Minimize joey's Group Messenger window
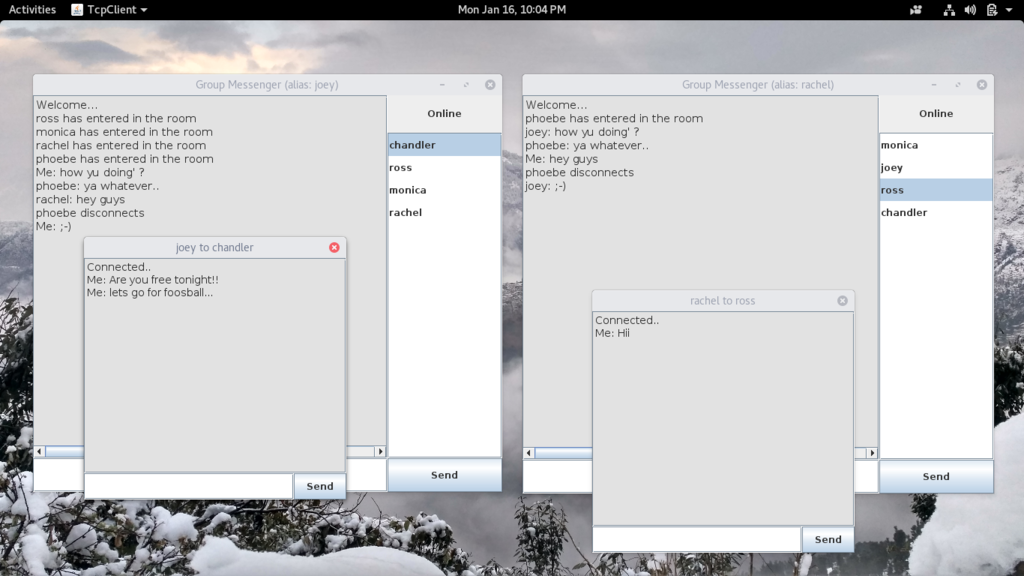Screen dimensions: 1024x576 442,85
